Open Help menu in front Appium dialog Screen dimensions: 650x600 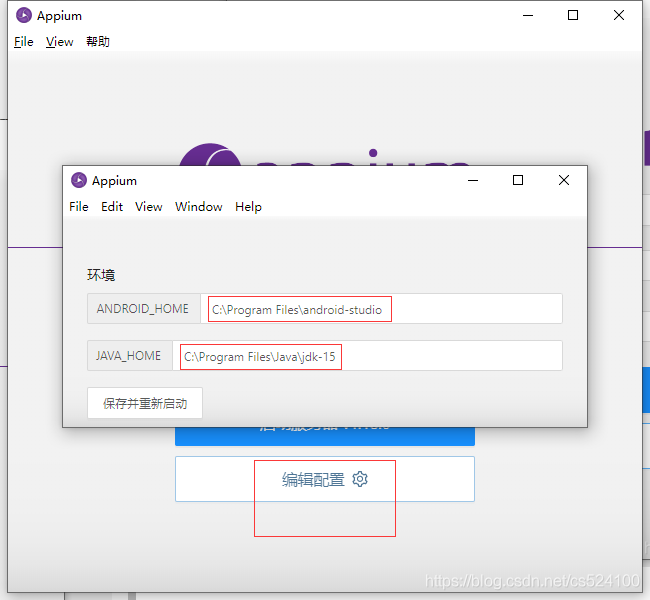(x=248, y=206)
